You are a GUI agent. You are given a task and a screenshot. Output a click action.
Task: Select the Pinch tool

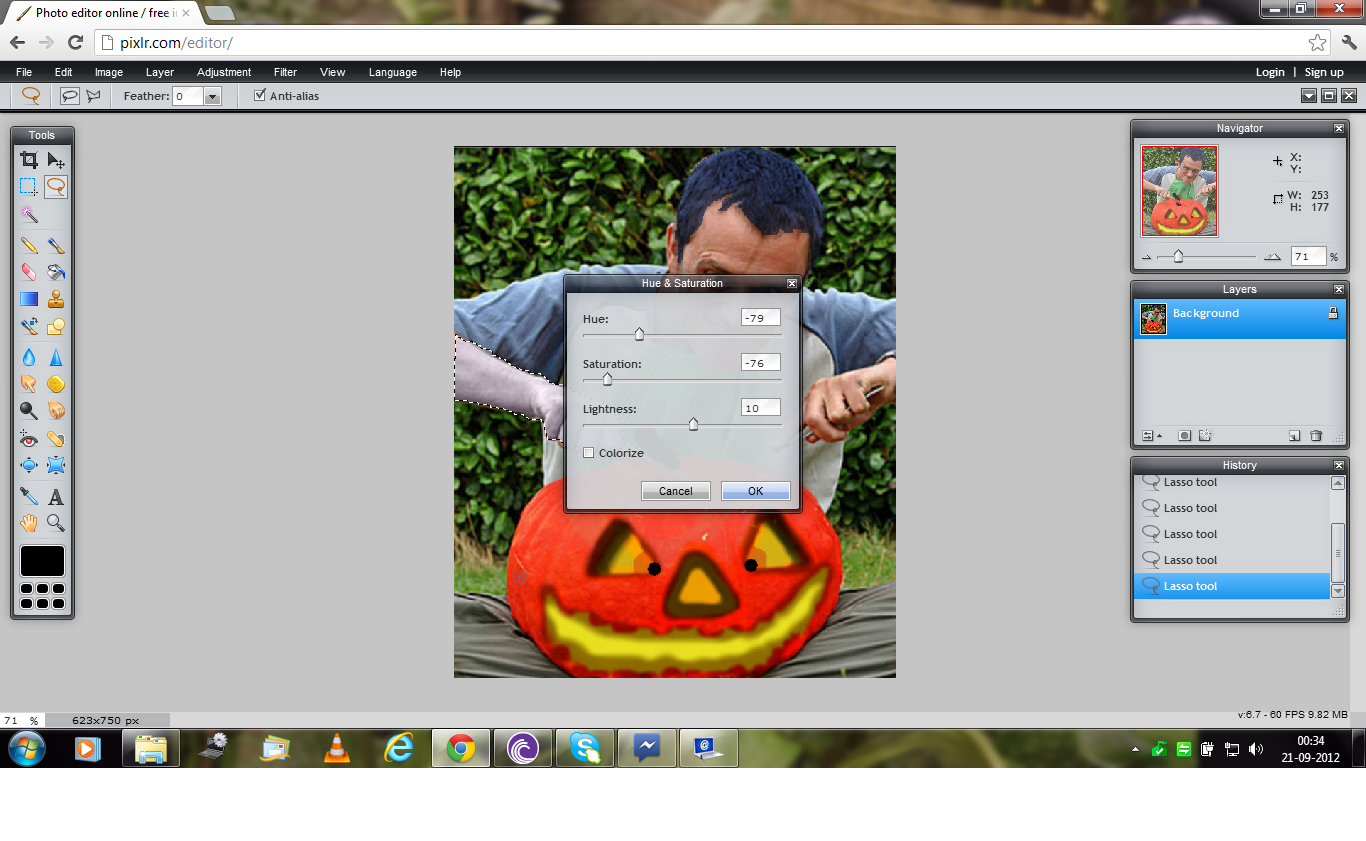[56, 465]
